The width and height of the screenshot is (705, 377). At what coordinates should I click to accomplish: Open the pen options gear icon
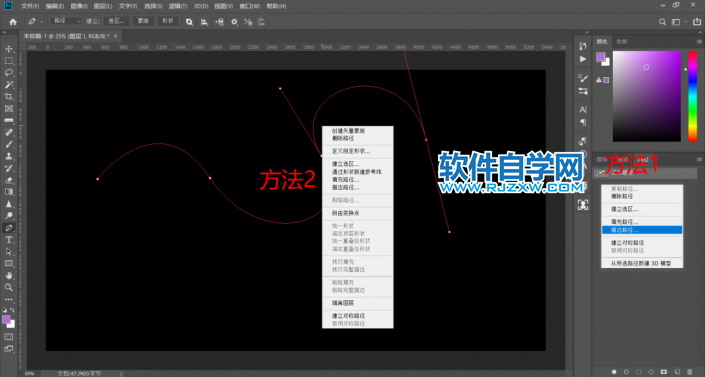tap(234, 22)
